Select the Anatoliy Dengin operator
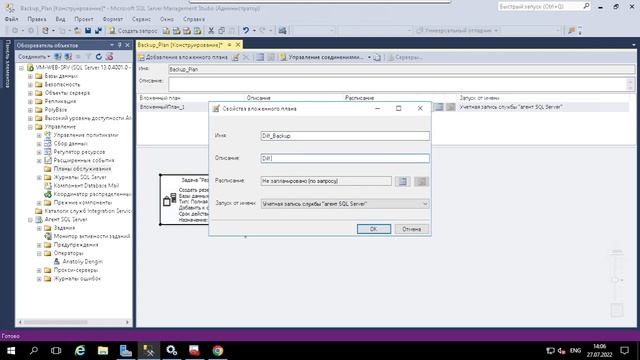Image resolution: width=640 pixels, height=360 pixels. (x=82, y=262)
